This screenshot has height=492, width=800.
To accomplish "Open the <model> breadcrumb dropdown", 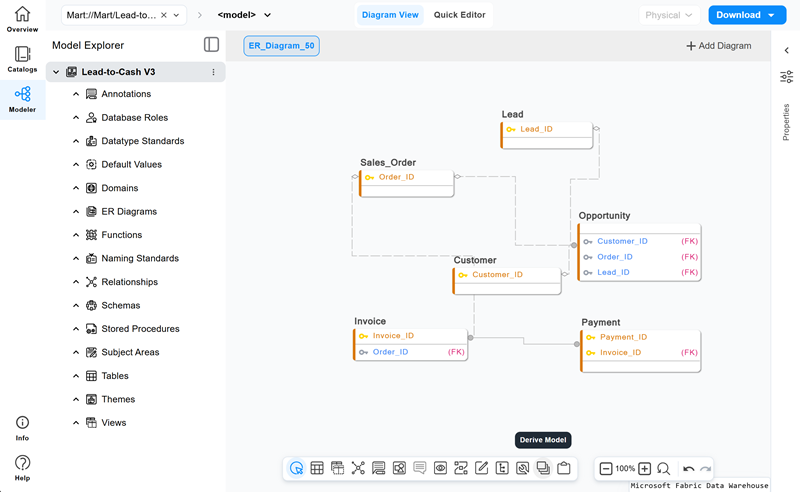I will pos(267,15).
